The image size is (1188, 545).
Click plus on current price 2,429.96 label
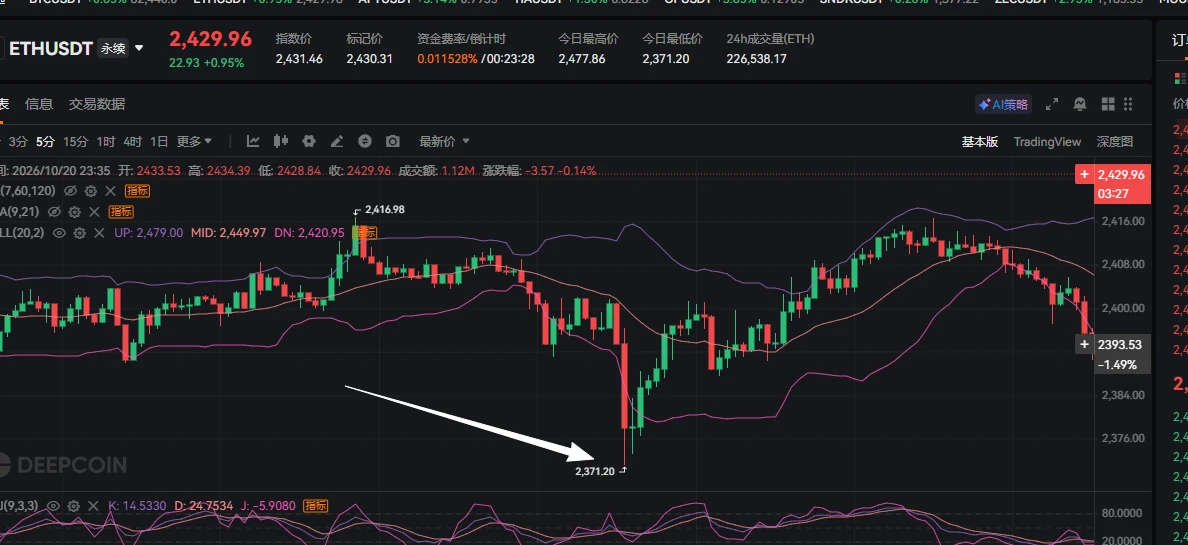tap(1084, 174)
